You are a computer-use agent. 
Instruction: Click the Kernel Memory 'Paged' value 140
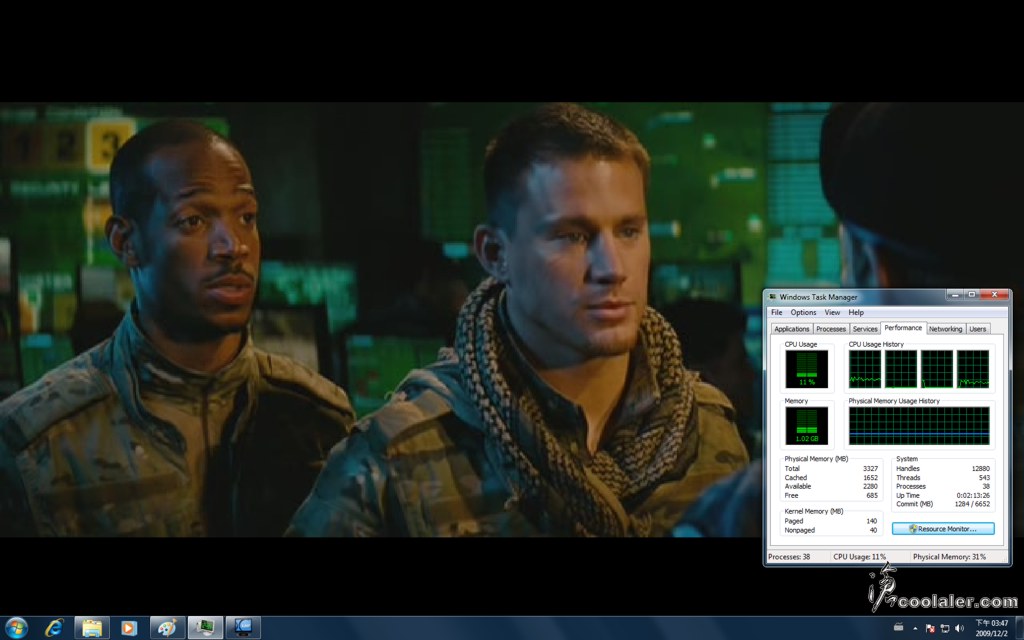[872, 521]
